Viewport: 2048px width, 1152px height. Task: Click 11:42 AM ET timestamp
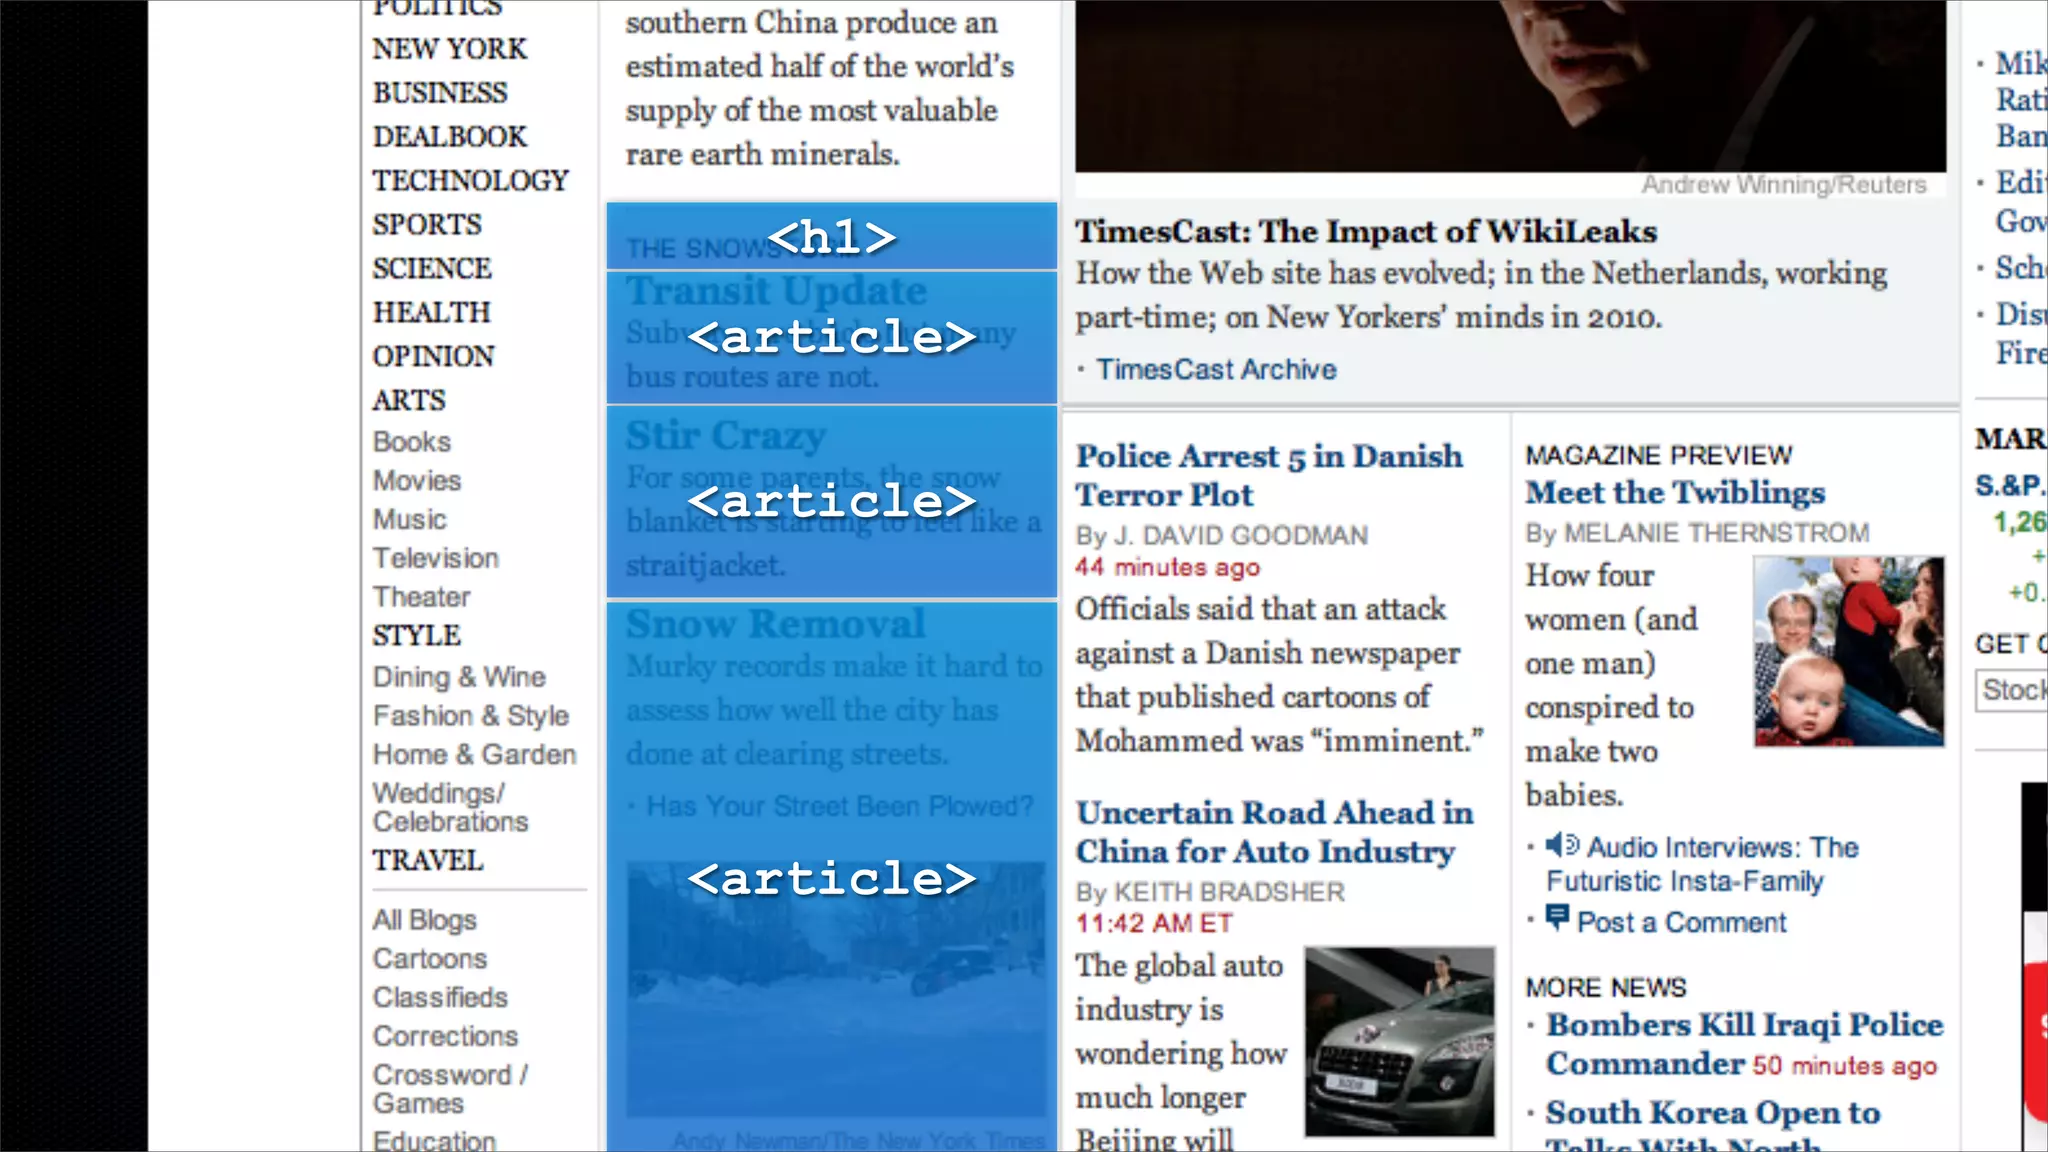(1154, 924)
